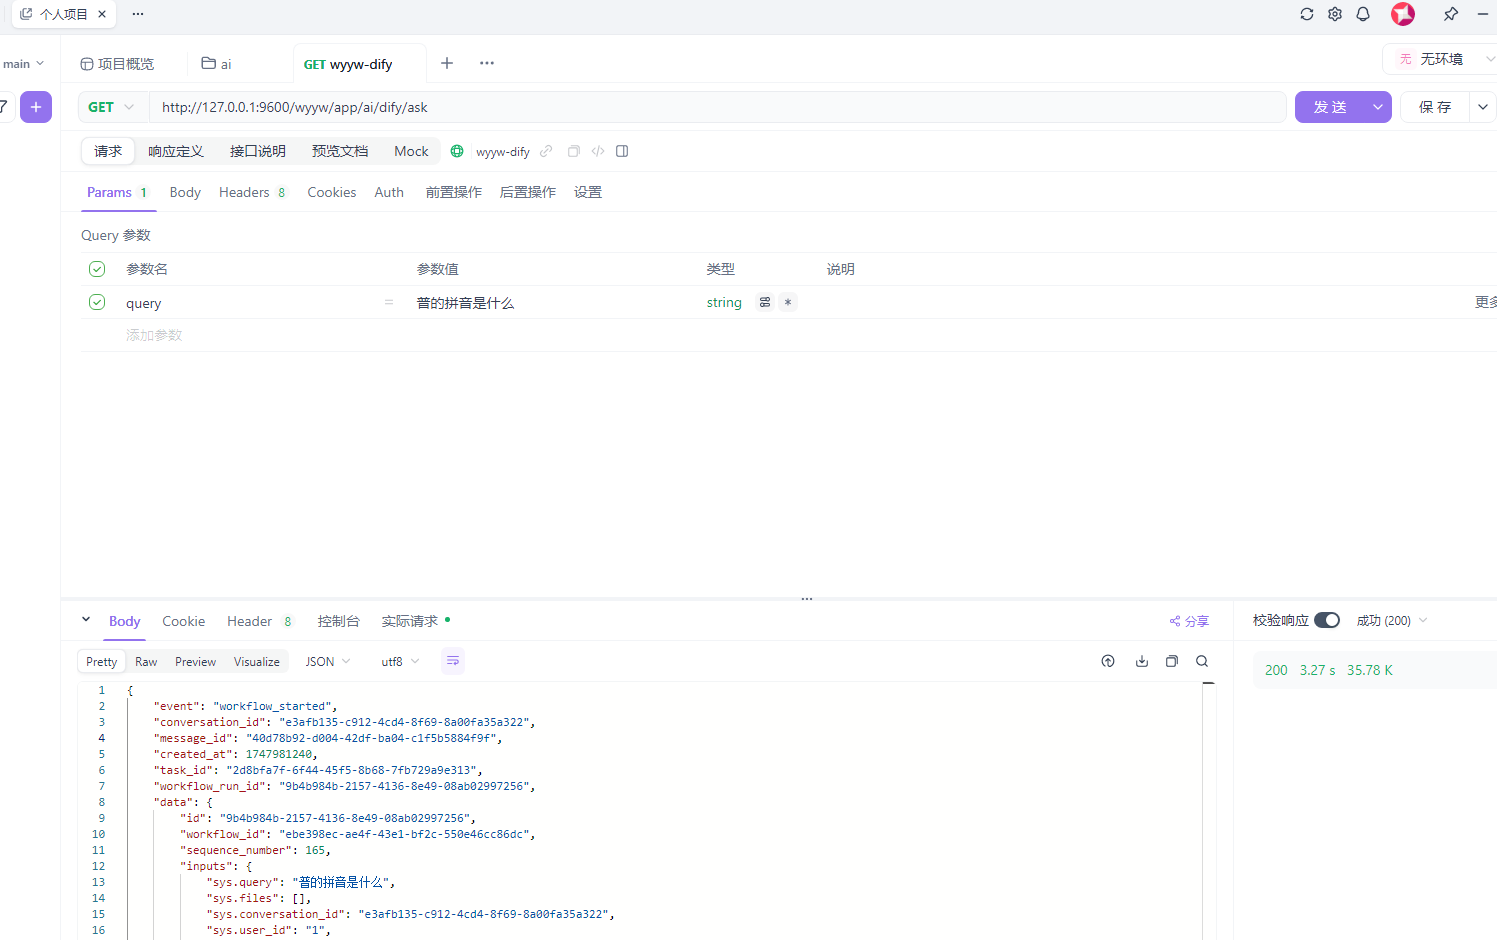Open the GET method dropdown
Image resolution: width=1497 pixels, height=940 pixels.
[111, 107]
